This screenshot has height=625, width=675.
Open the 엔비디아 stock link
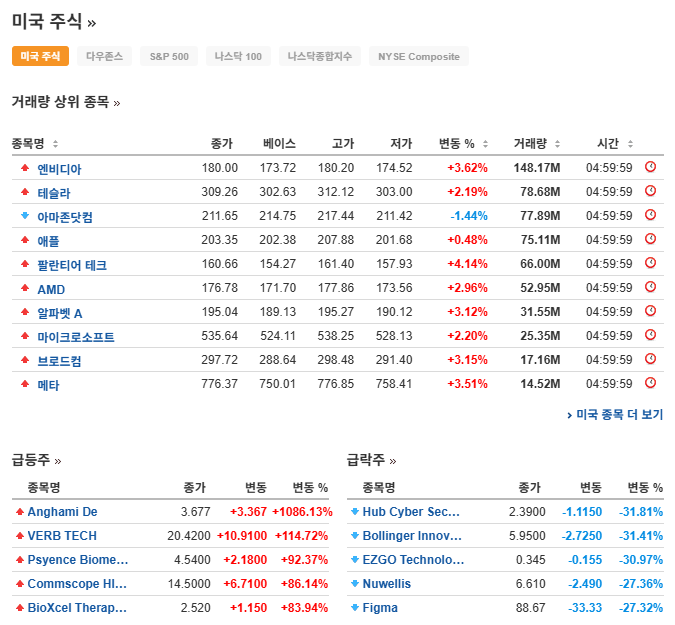tap(59, 169)
